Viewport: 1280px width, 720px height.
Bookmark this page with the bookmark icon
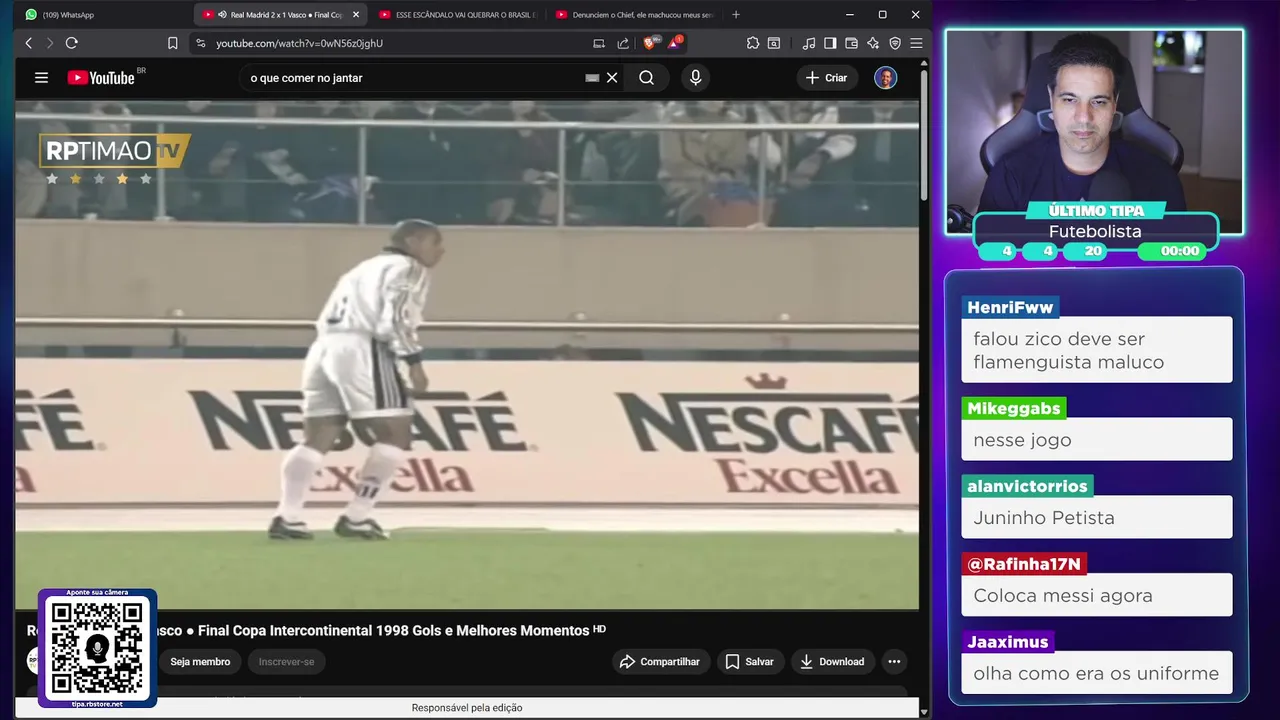(x=173, y=43)
